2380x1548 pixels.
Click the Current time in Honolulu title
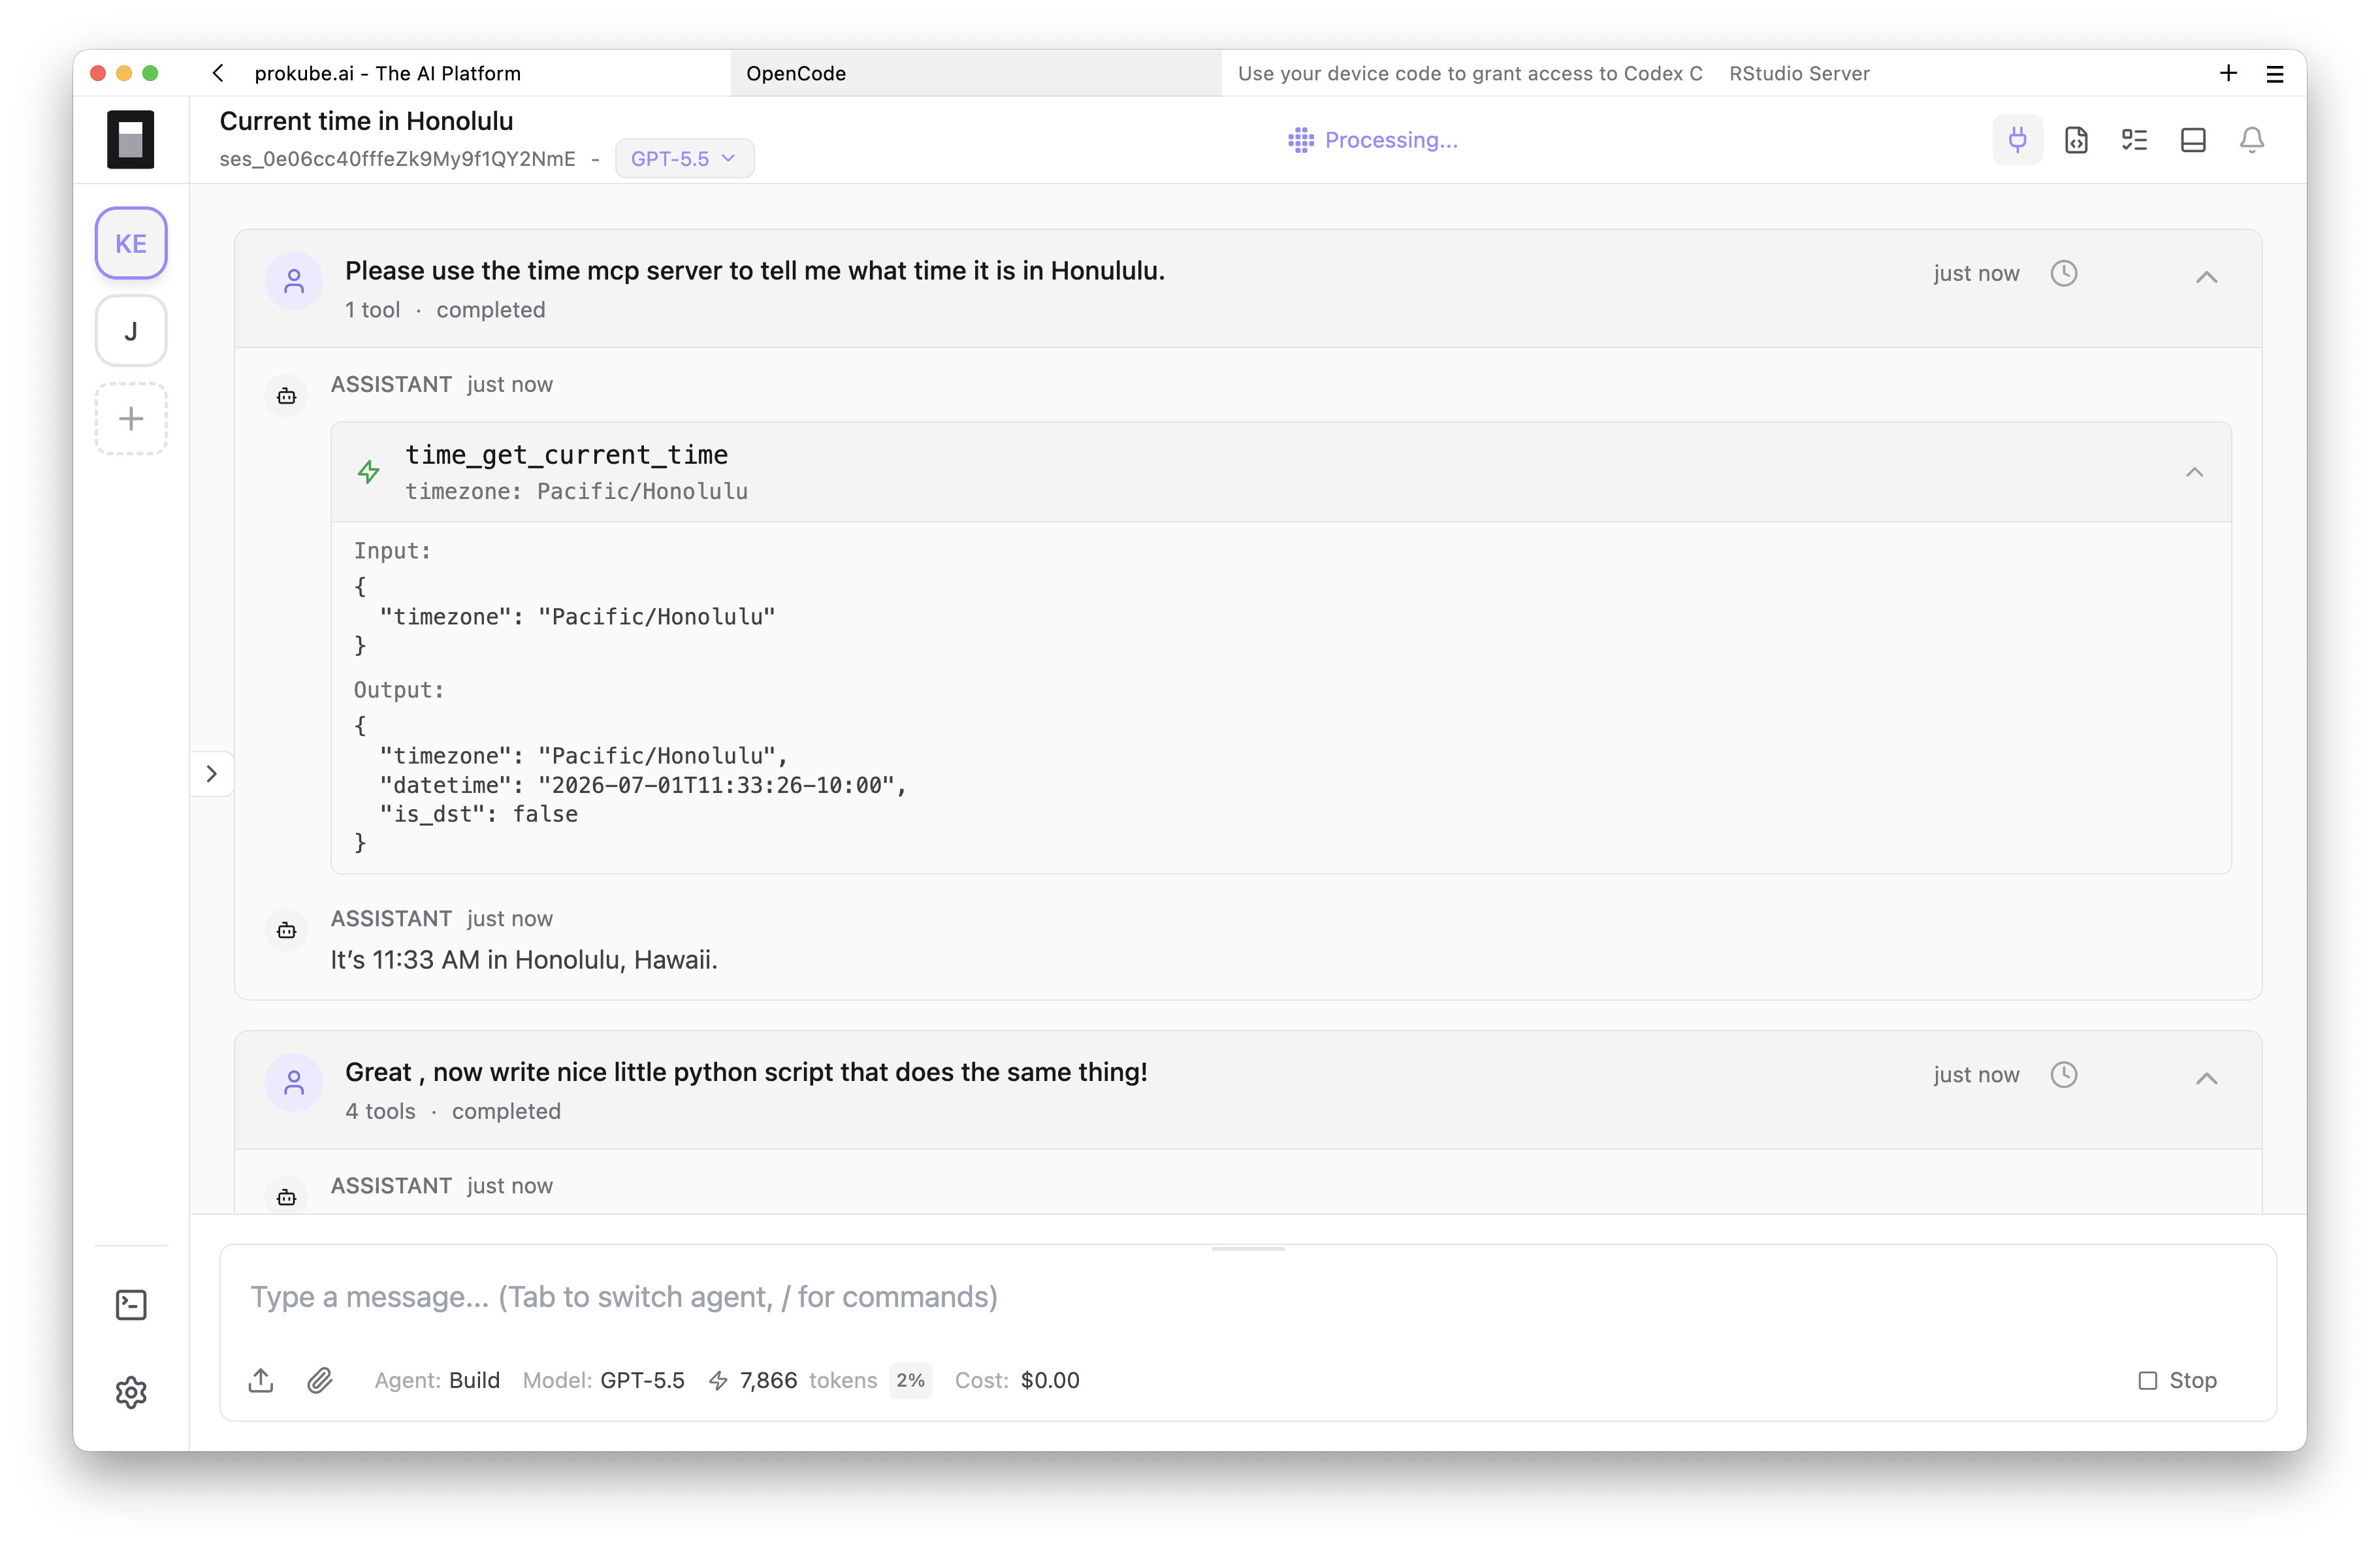click(366, 121)
